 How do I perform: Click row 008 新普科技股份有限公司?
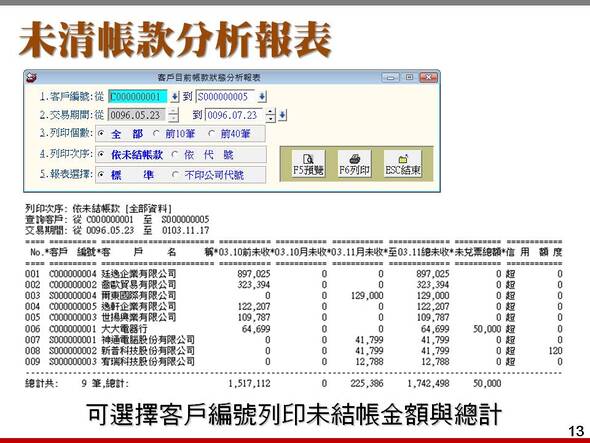tap(293, 351)
